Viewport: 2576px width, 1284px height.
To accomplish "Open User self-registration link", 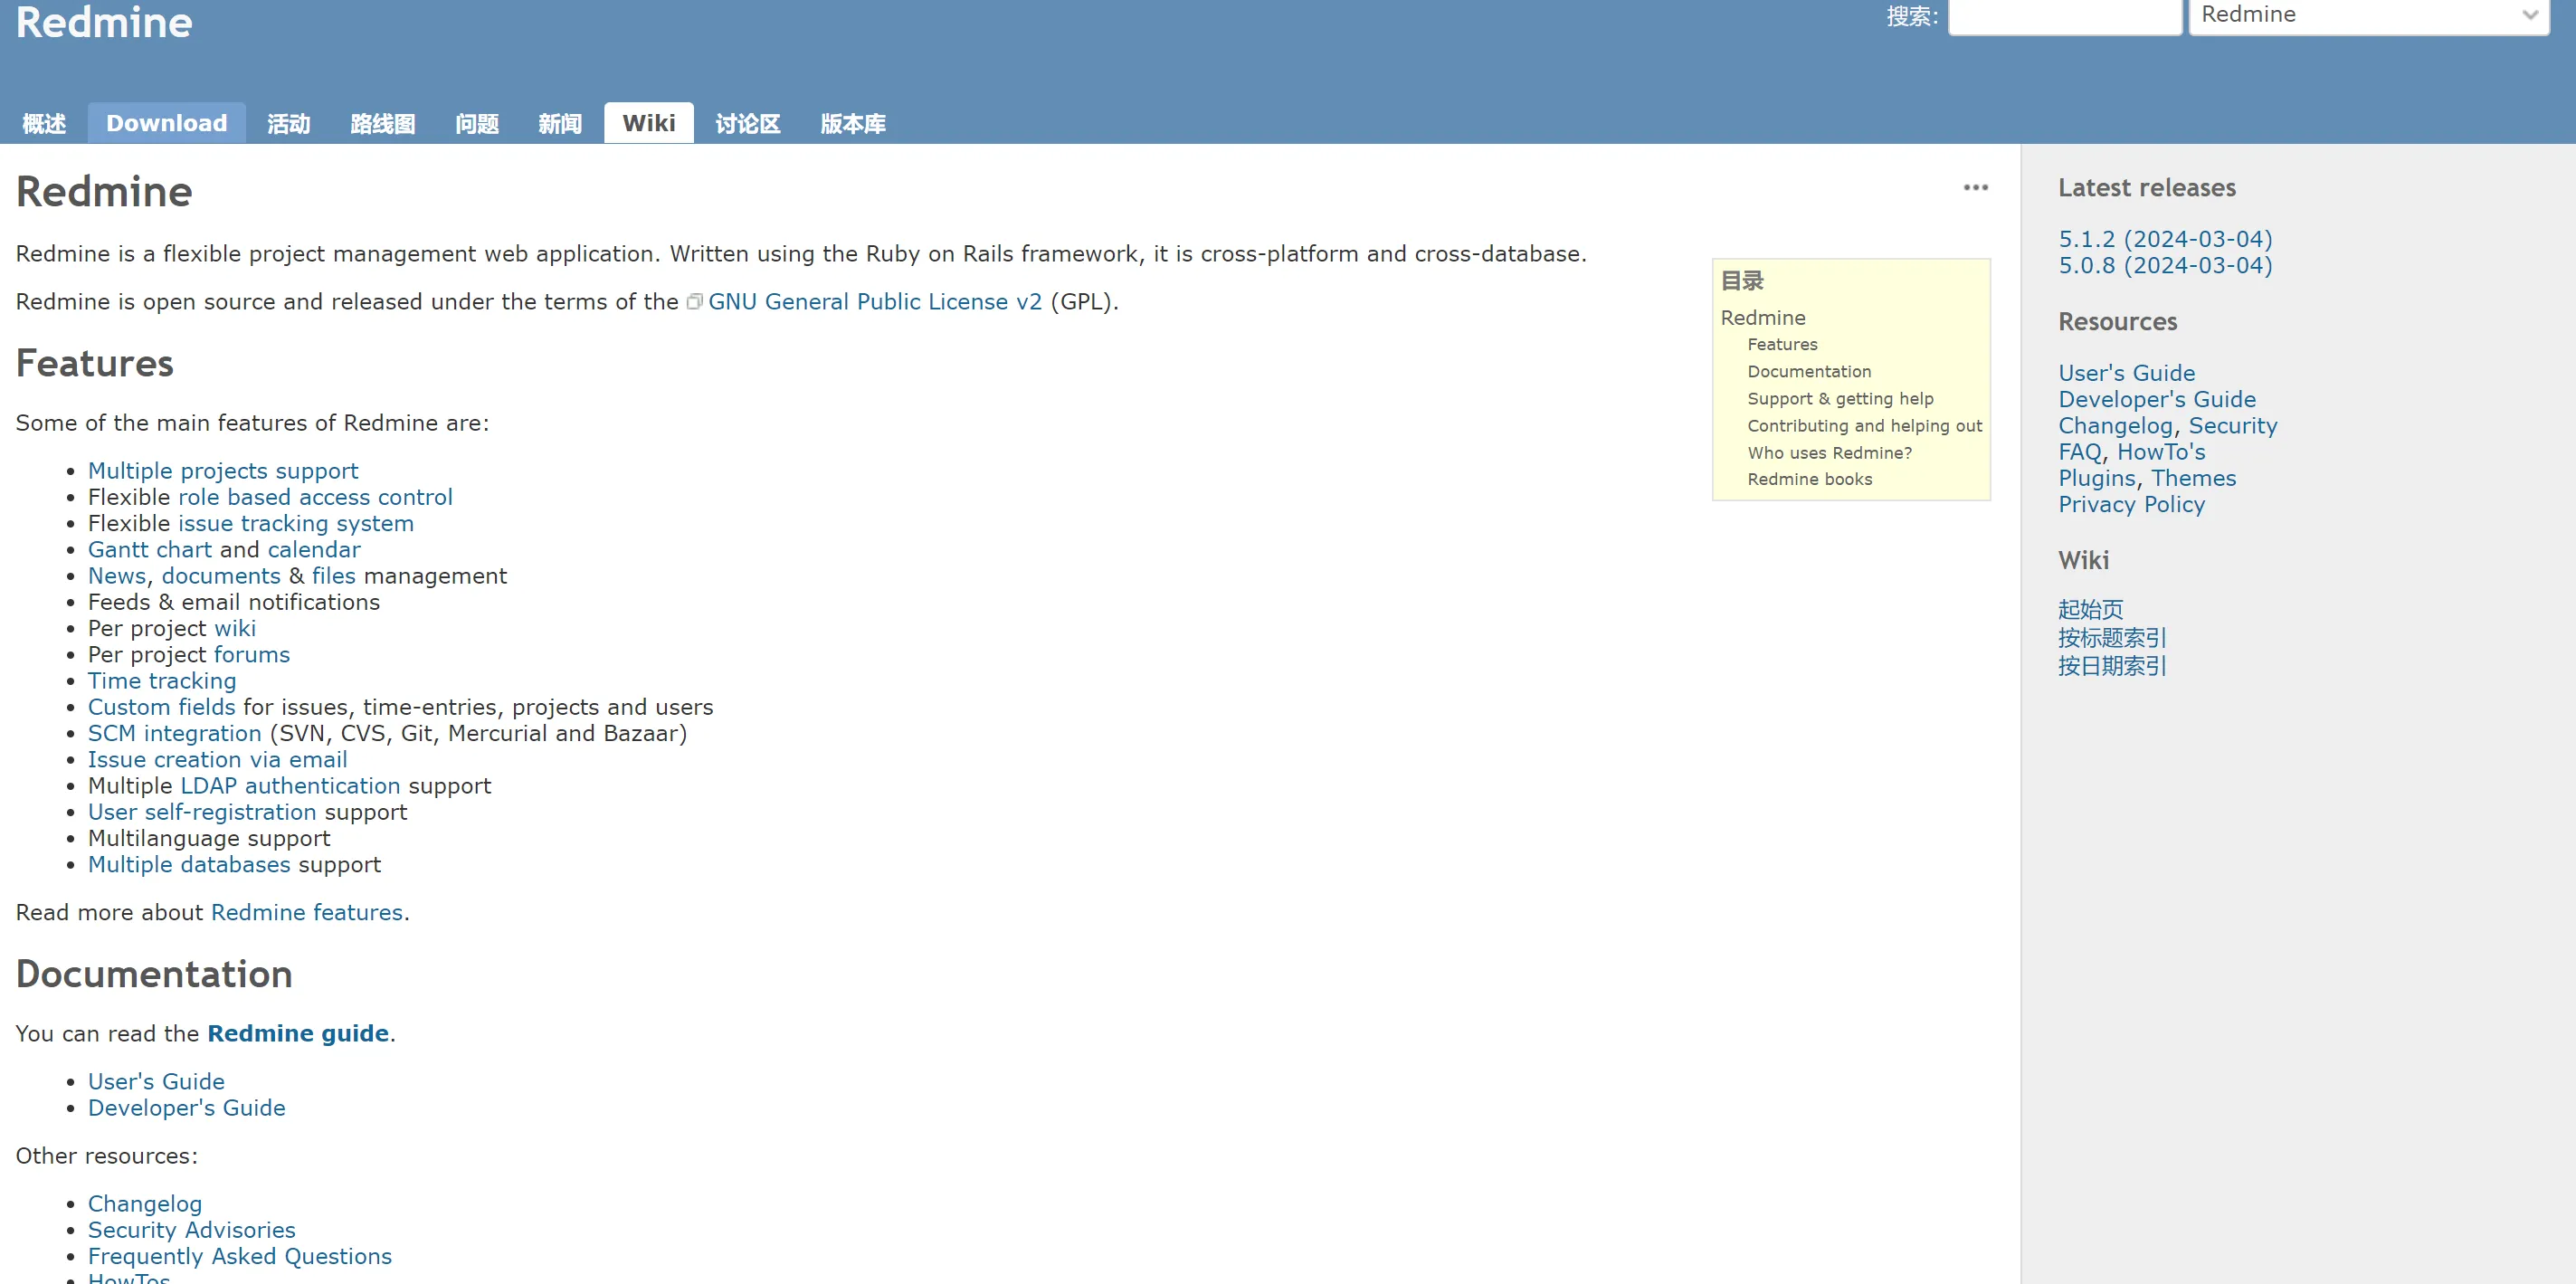I will (x=202, y=812).
